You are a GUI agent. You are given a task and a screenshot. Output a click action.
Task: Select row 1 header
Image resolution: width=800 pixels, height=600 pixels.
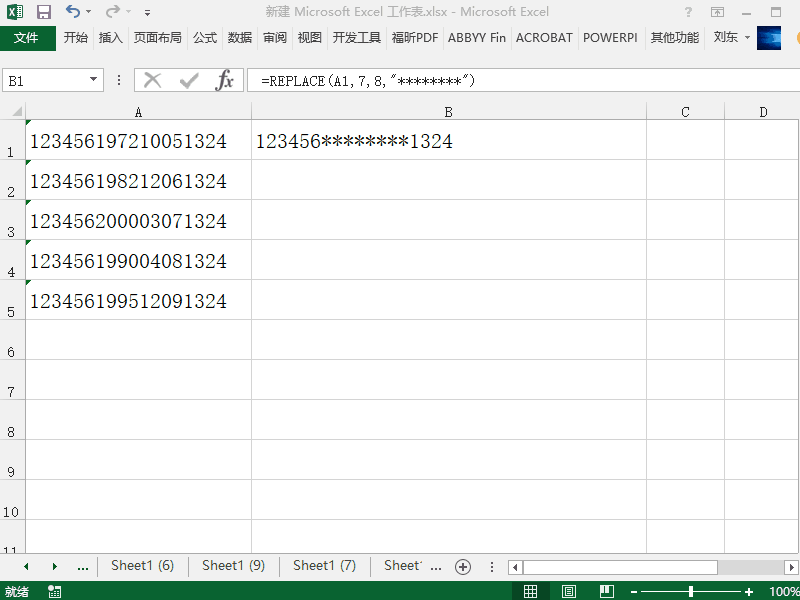tap(12, 140)
